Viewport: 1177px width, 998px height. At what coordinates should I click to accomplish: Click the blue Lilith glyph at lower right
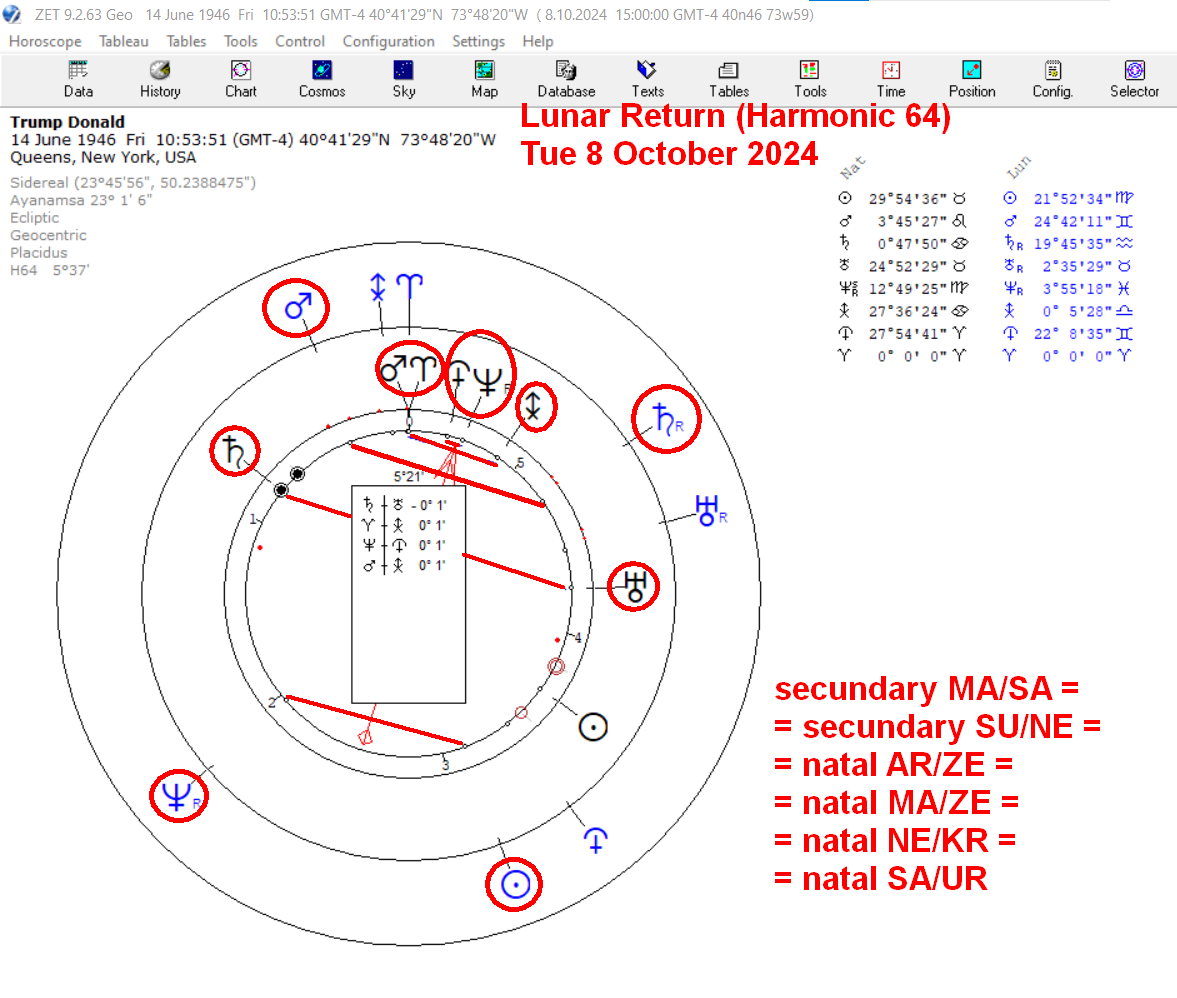point(596,840)
